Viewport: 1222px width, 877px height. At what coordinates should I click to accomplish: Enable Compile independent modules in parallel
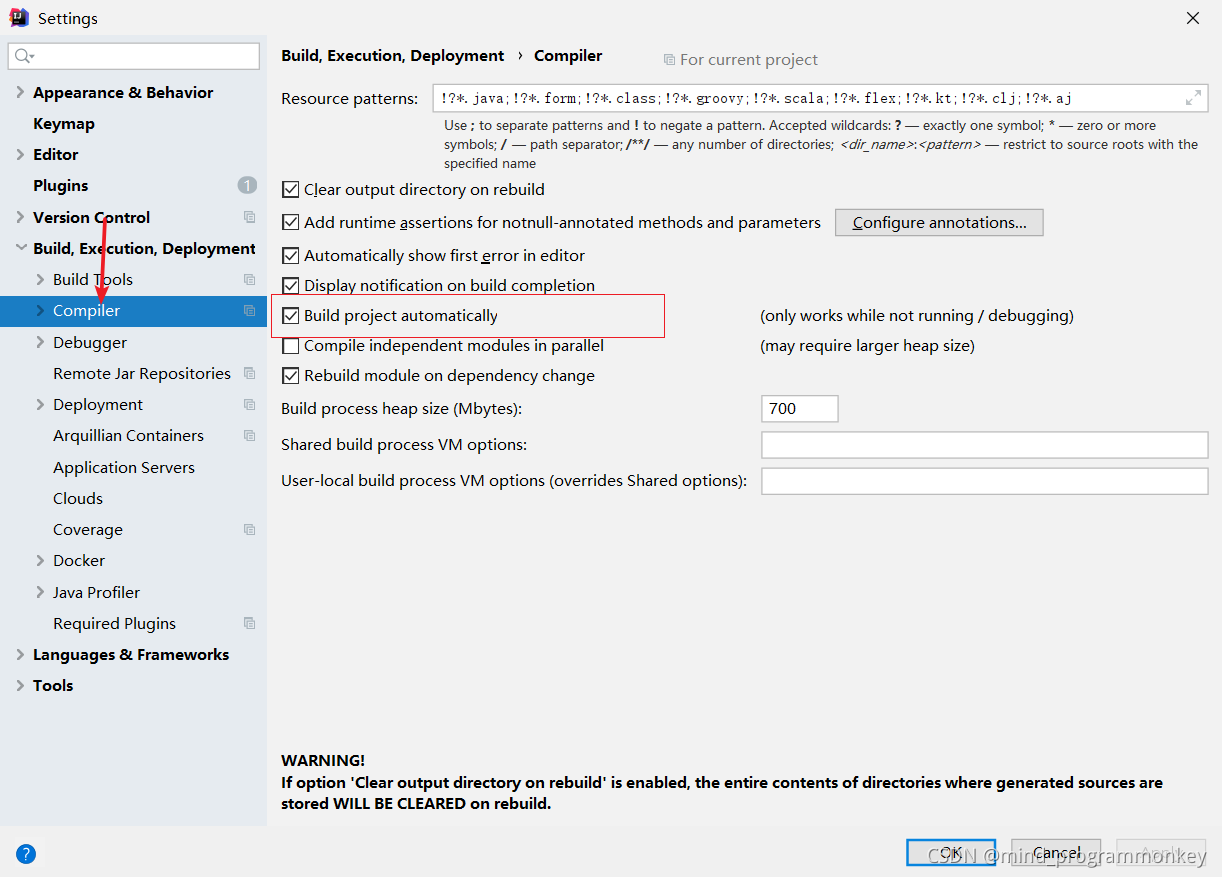(x=291, y=345)
